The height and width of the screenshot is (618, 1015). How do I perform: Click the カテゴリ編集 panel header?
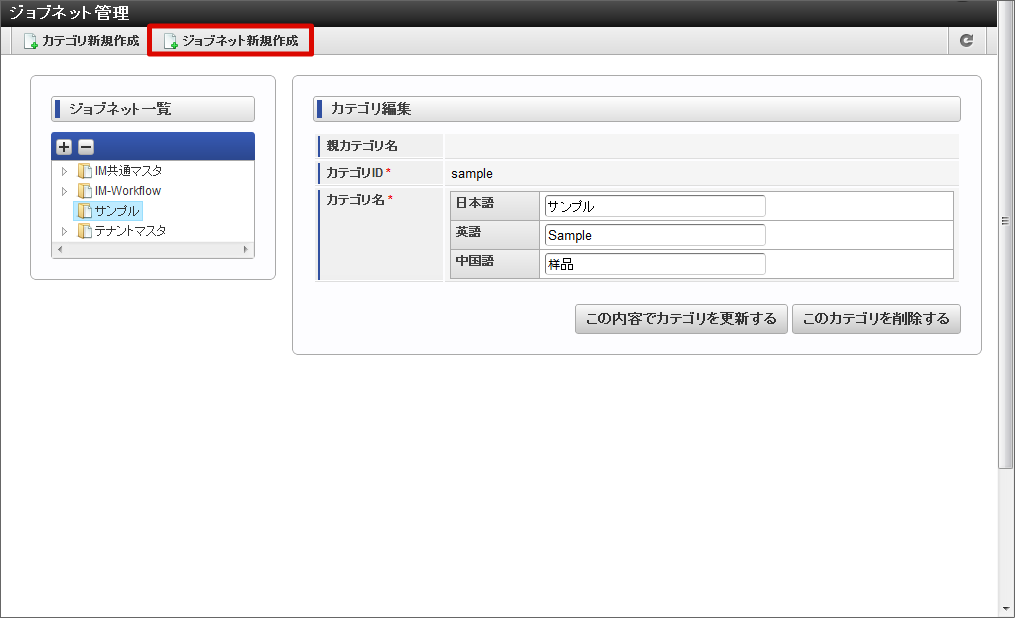[x=637, y=109]
